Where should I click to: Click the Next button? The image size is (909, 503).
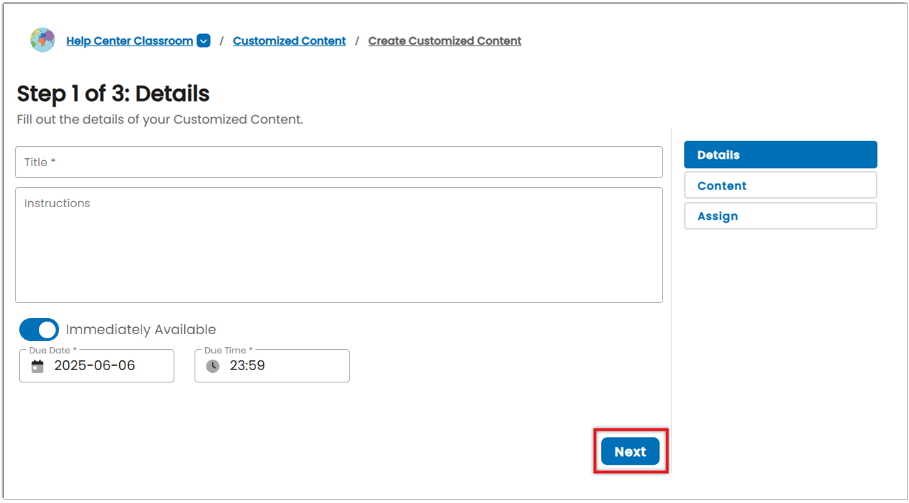point(630,451)
